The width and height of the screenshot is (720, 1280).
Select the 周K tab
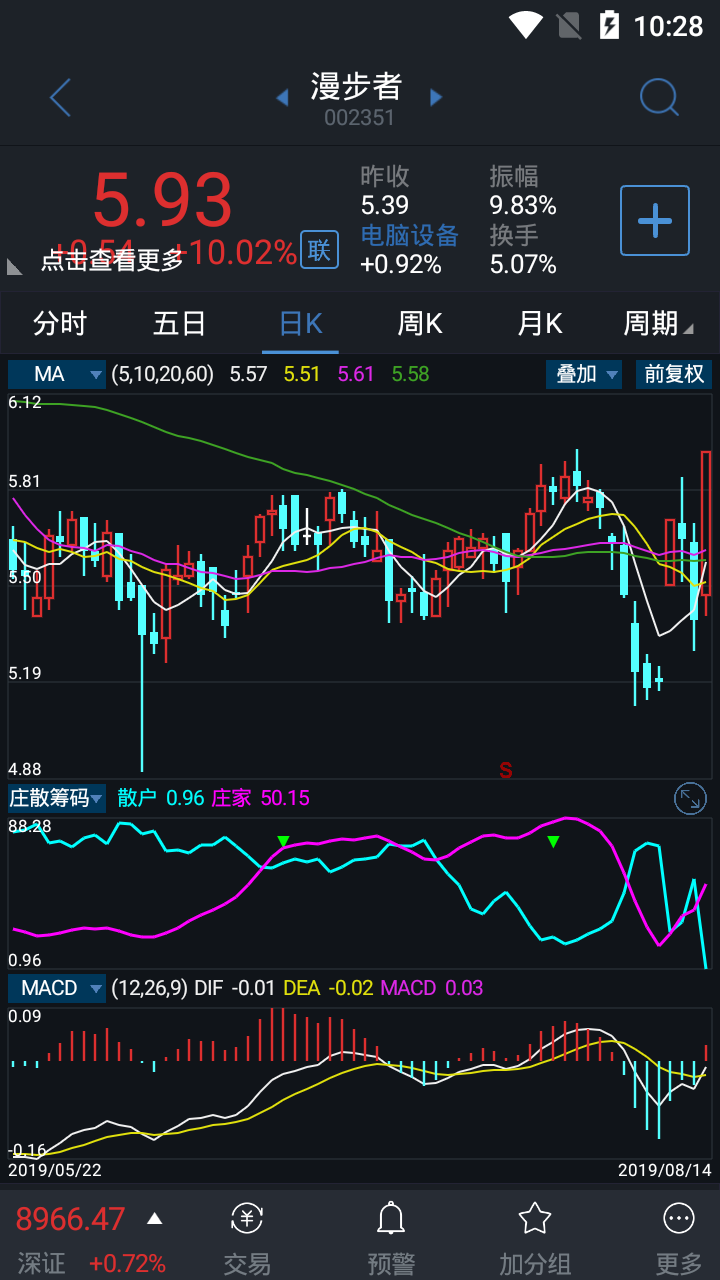click(420, 323)
